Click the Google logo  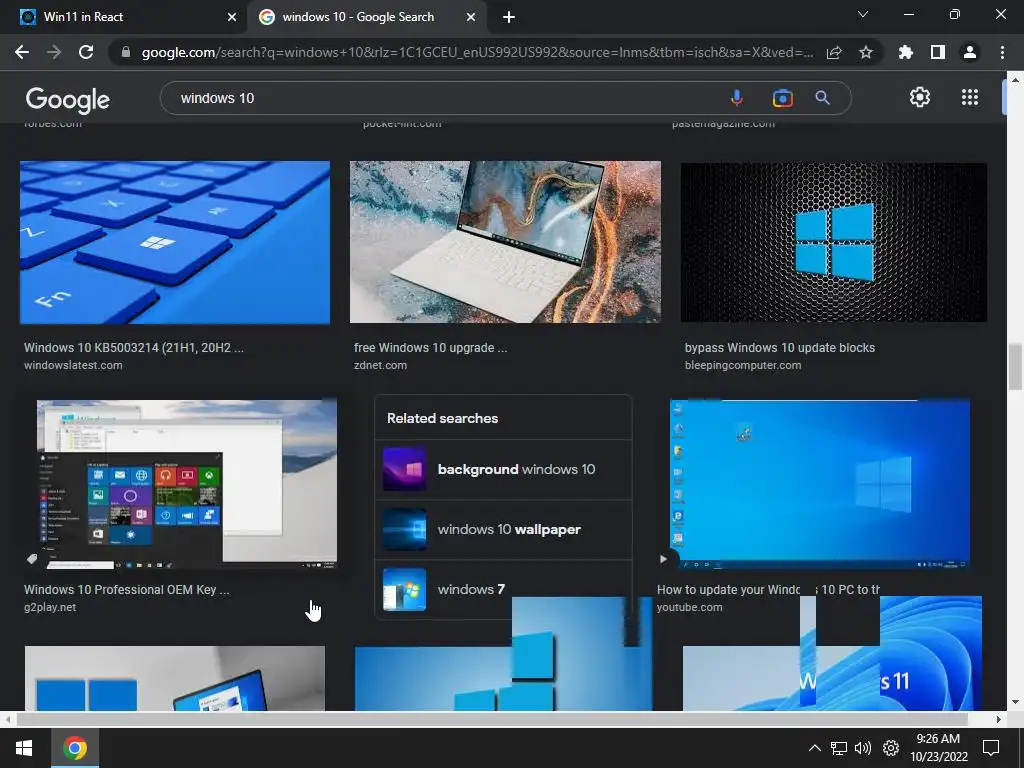tap(68, 99)
